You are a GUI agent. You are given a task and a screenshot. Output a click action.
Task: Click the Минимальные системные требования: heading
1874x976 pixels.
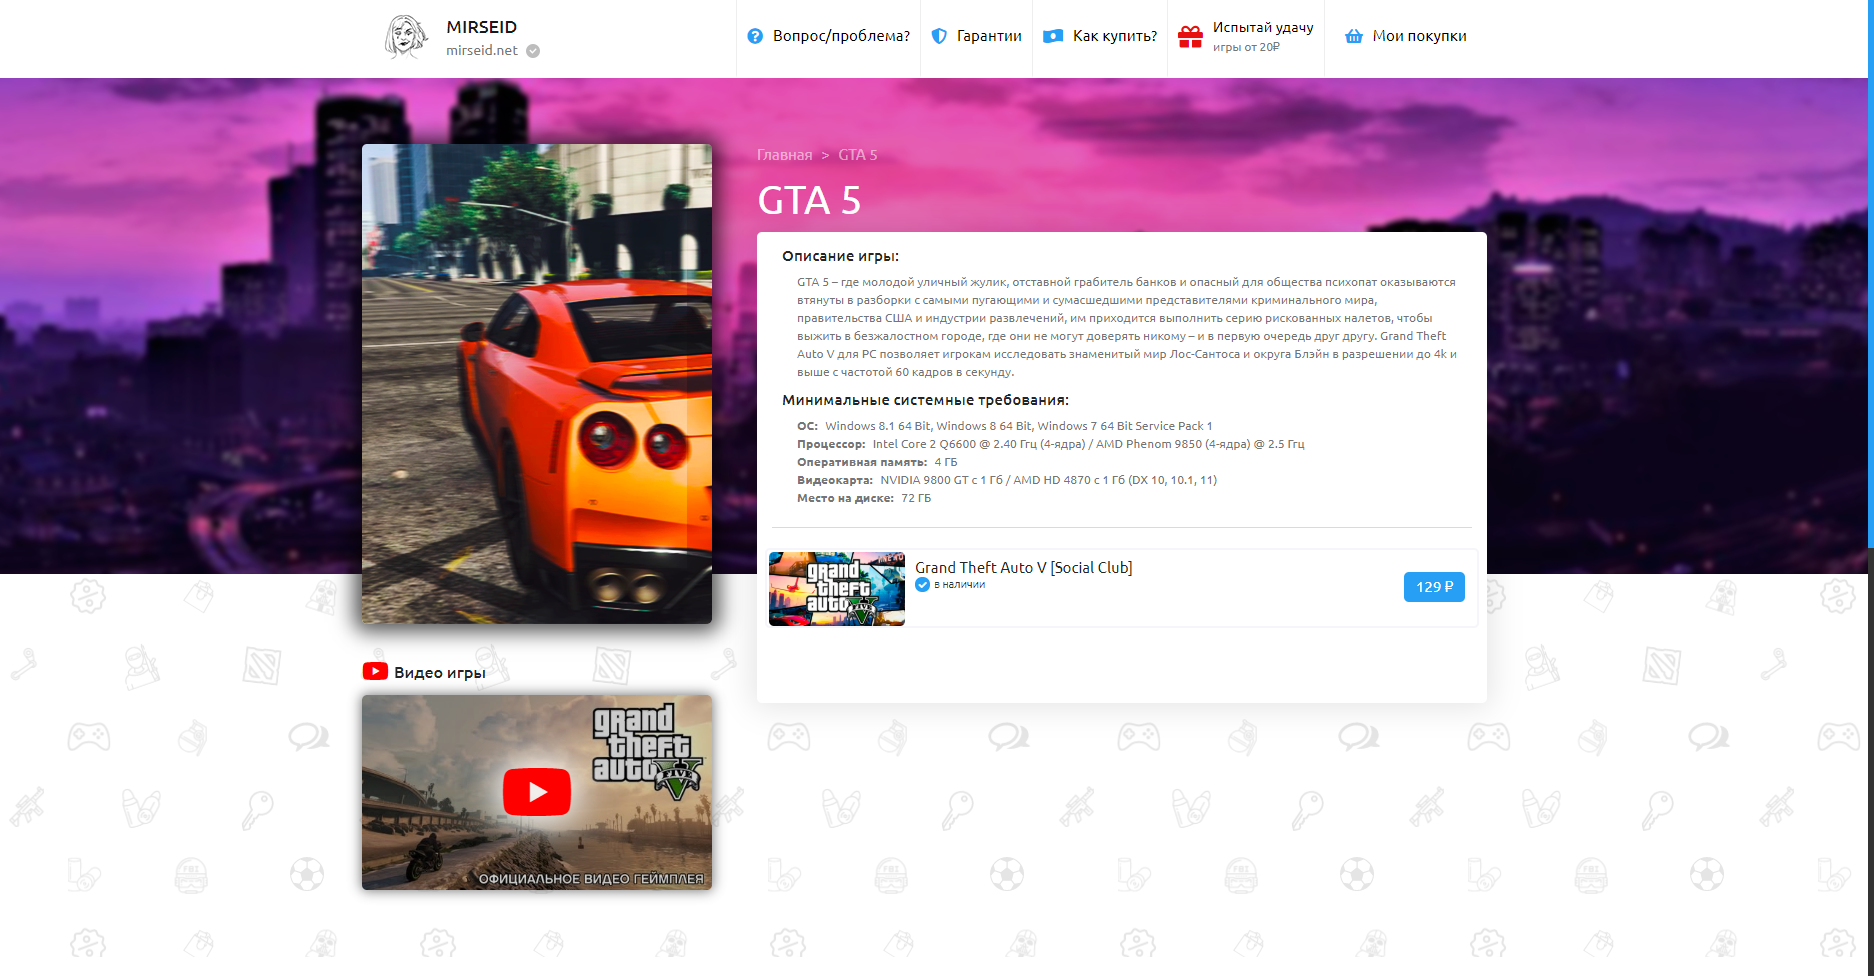point(925,400)
